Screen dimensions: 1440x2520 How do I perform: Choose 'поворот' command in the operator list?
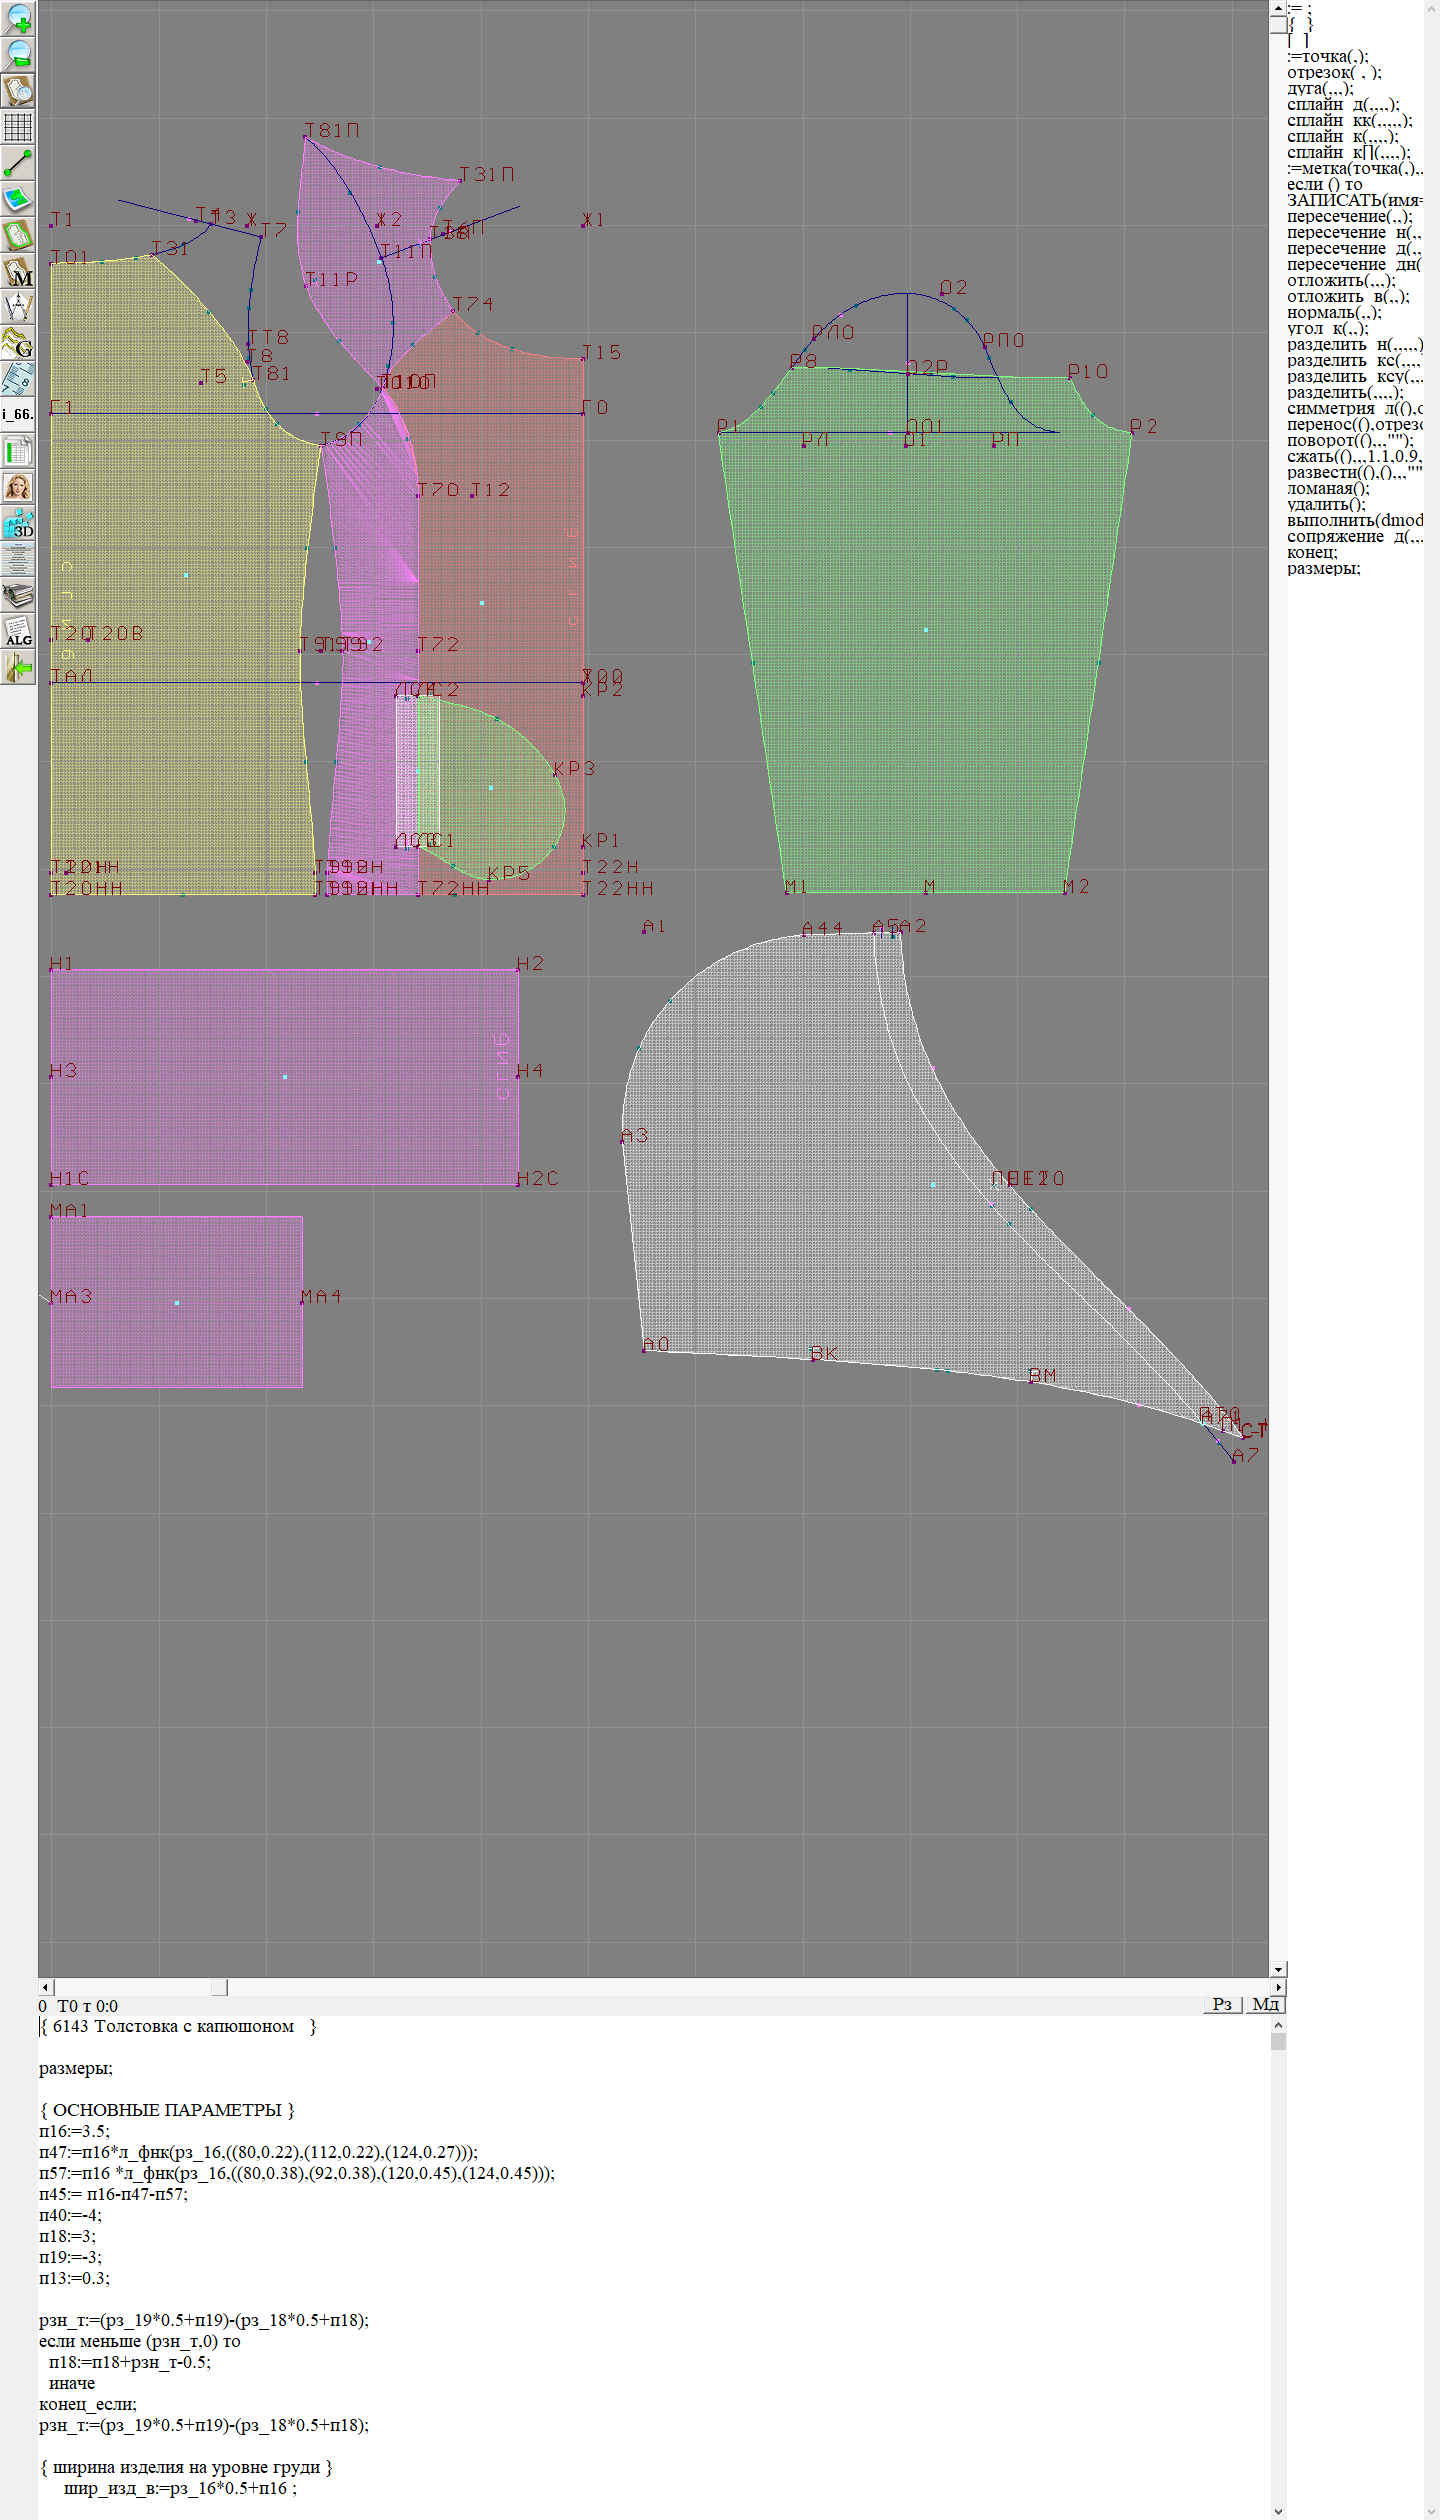click(1349, 440)
